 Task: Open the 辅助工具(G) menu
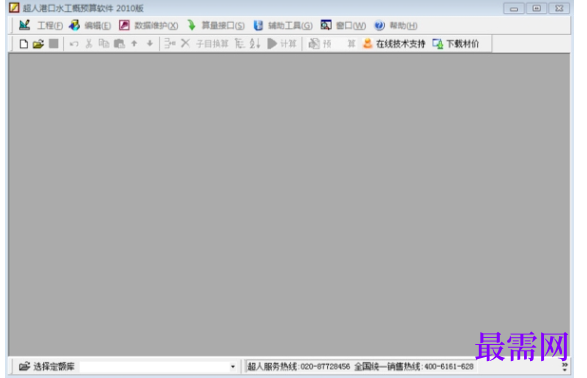click(290, 25)
